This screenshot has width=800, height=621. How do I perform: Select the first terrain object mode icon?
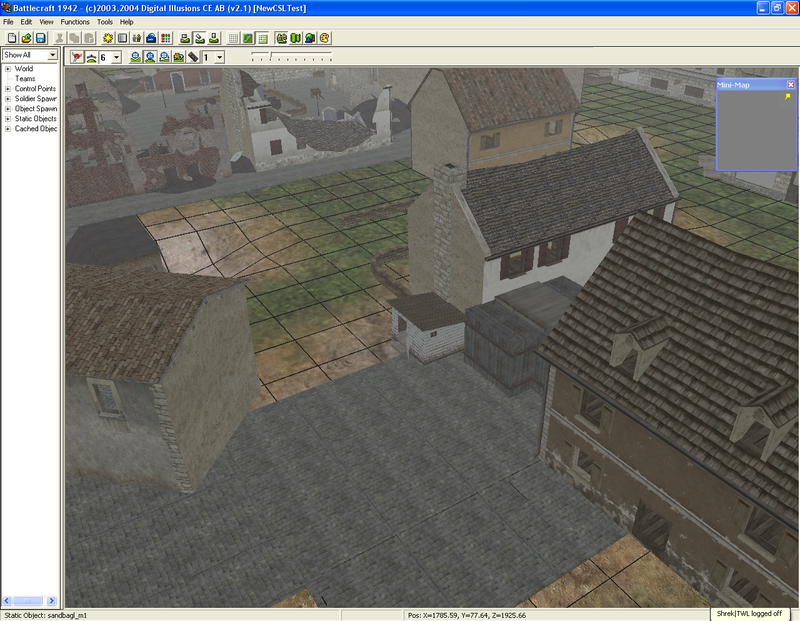click(x=185, y=38)
